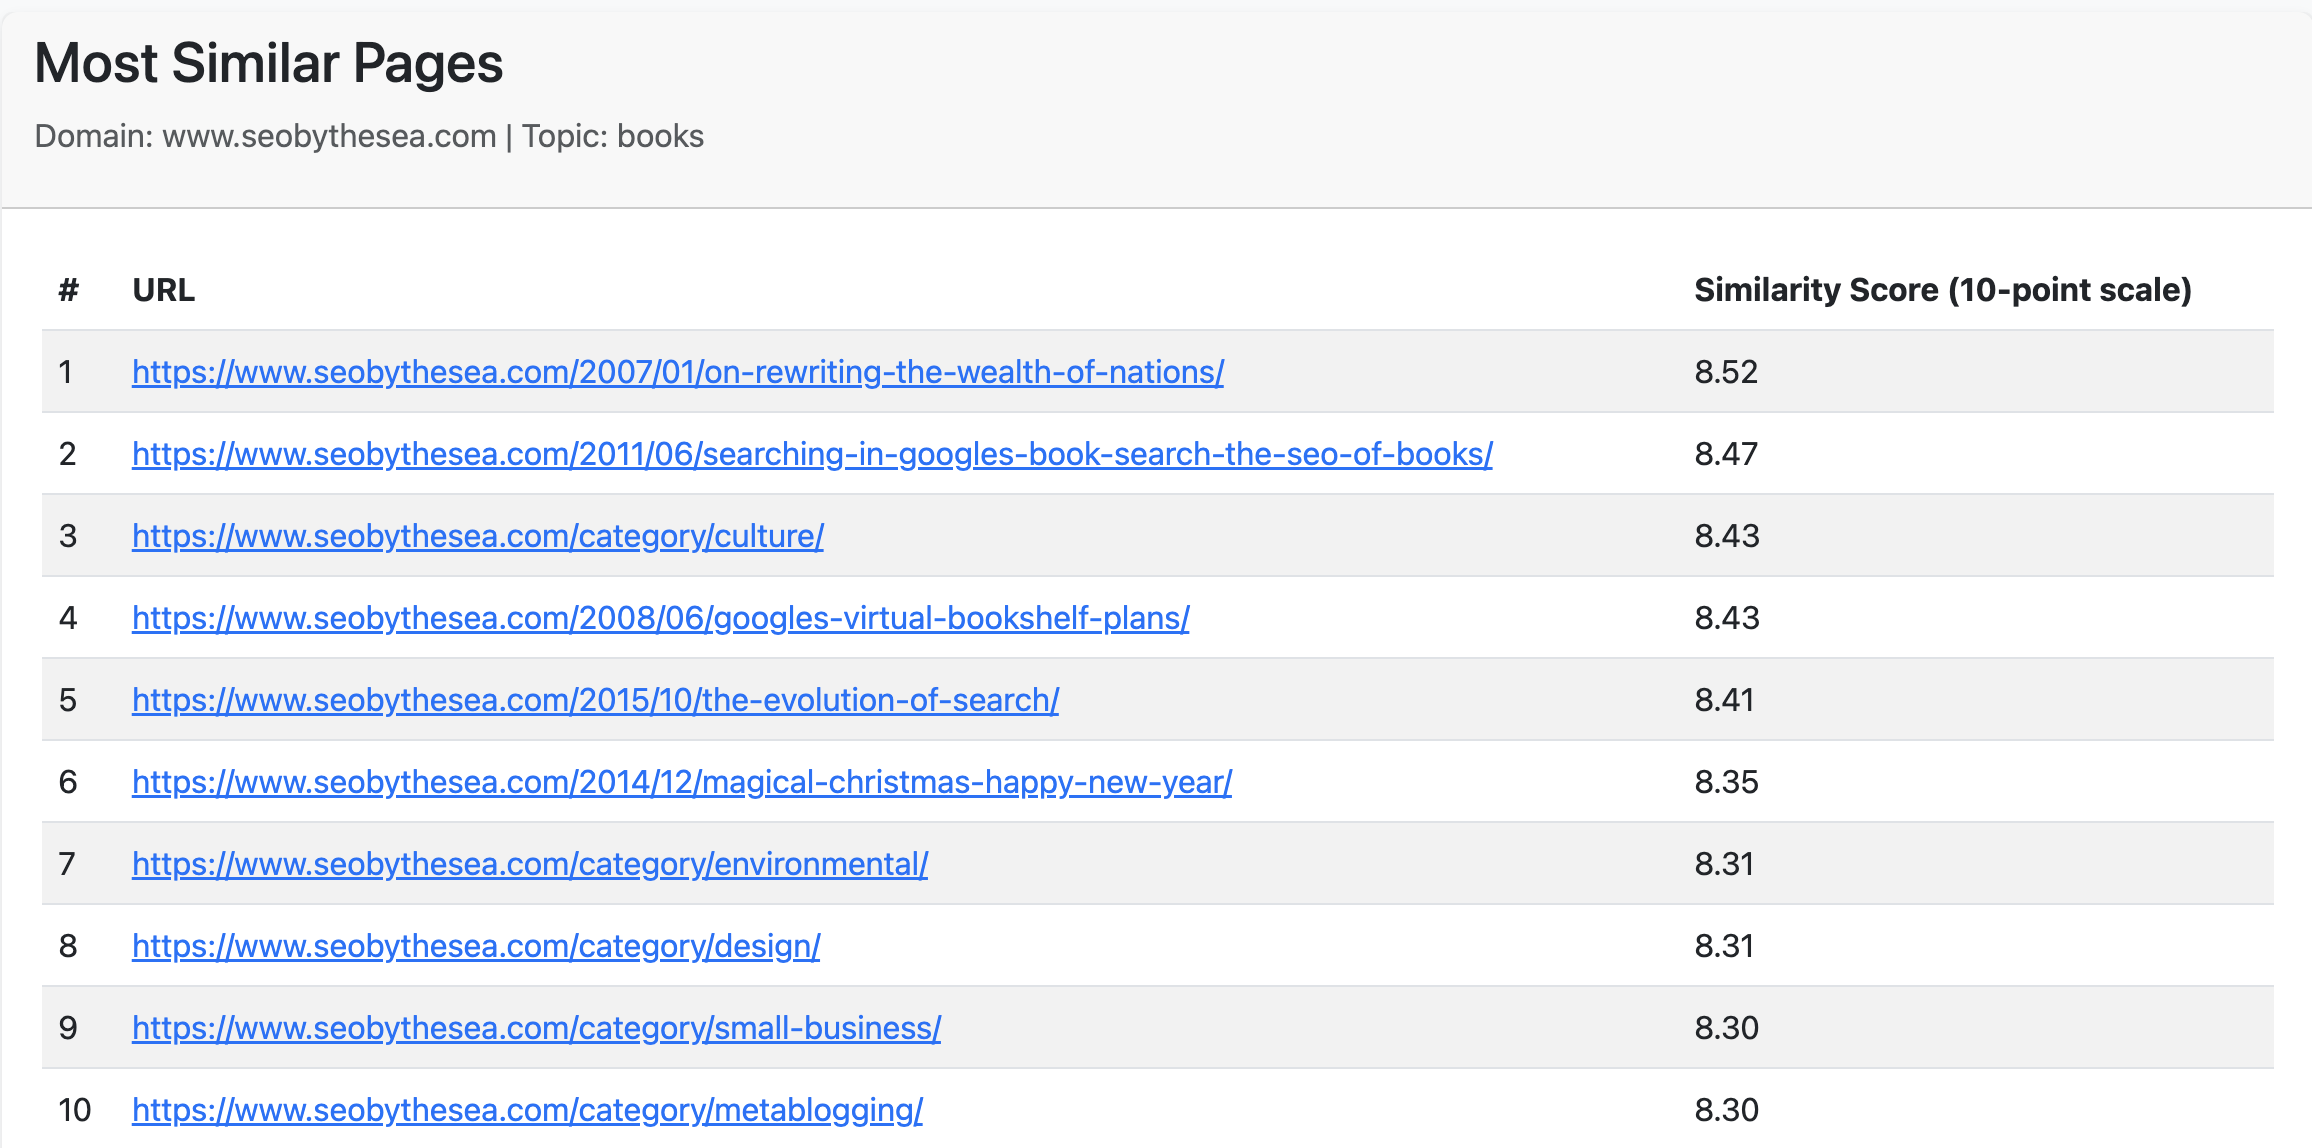
Task: Click the # column header
Action: (x=68, y=290)
